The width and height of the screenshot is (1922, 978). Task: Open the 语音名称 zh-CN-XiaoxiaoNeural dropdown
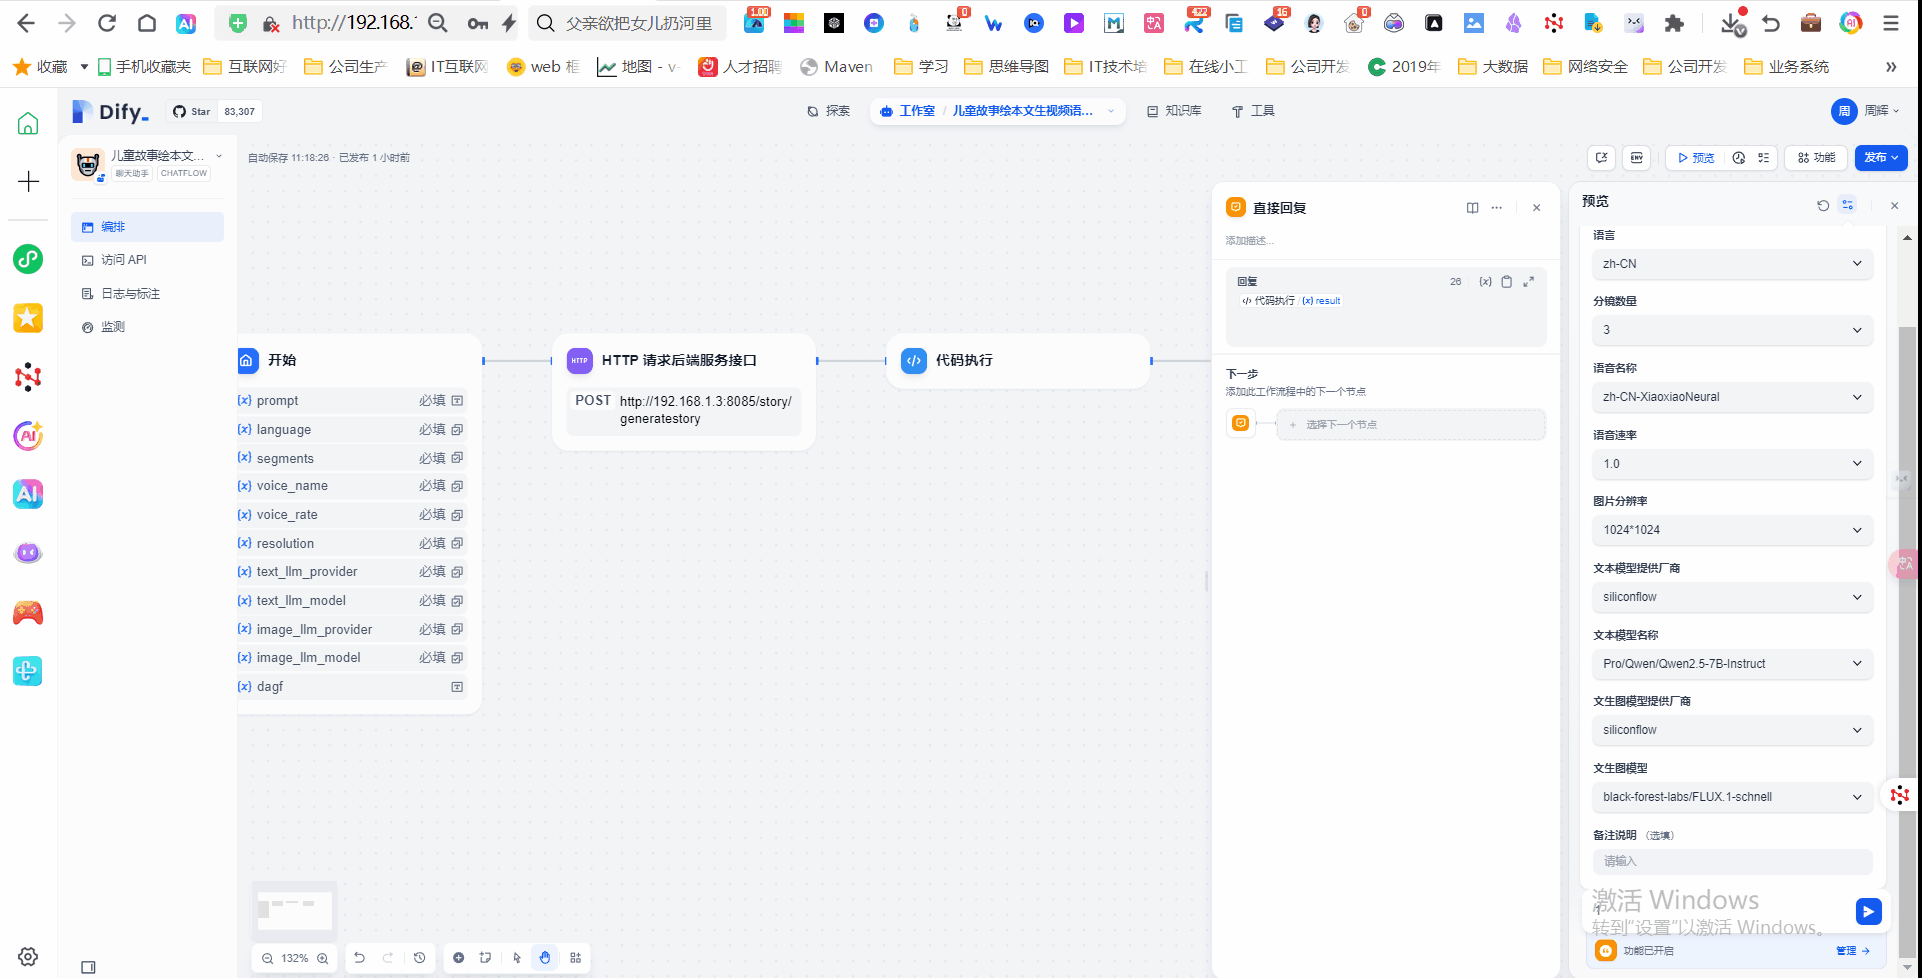(x=1731, y=397)
